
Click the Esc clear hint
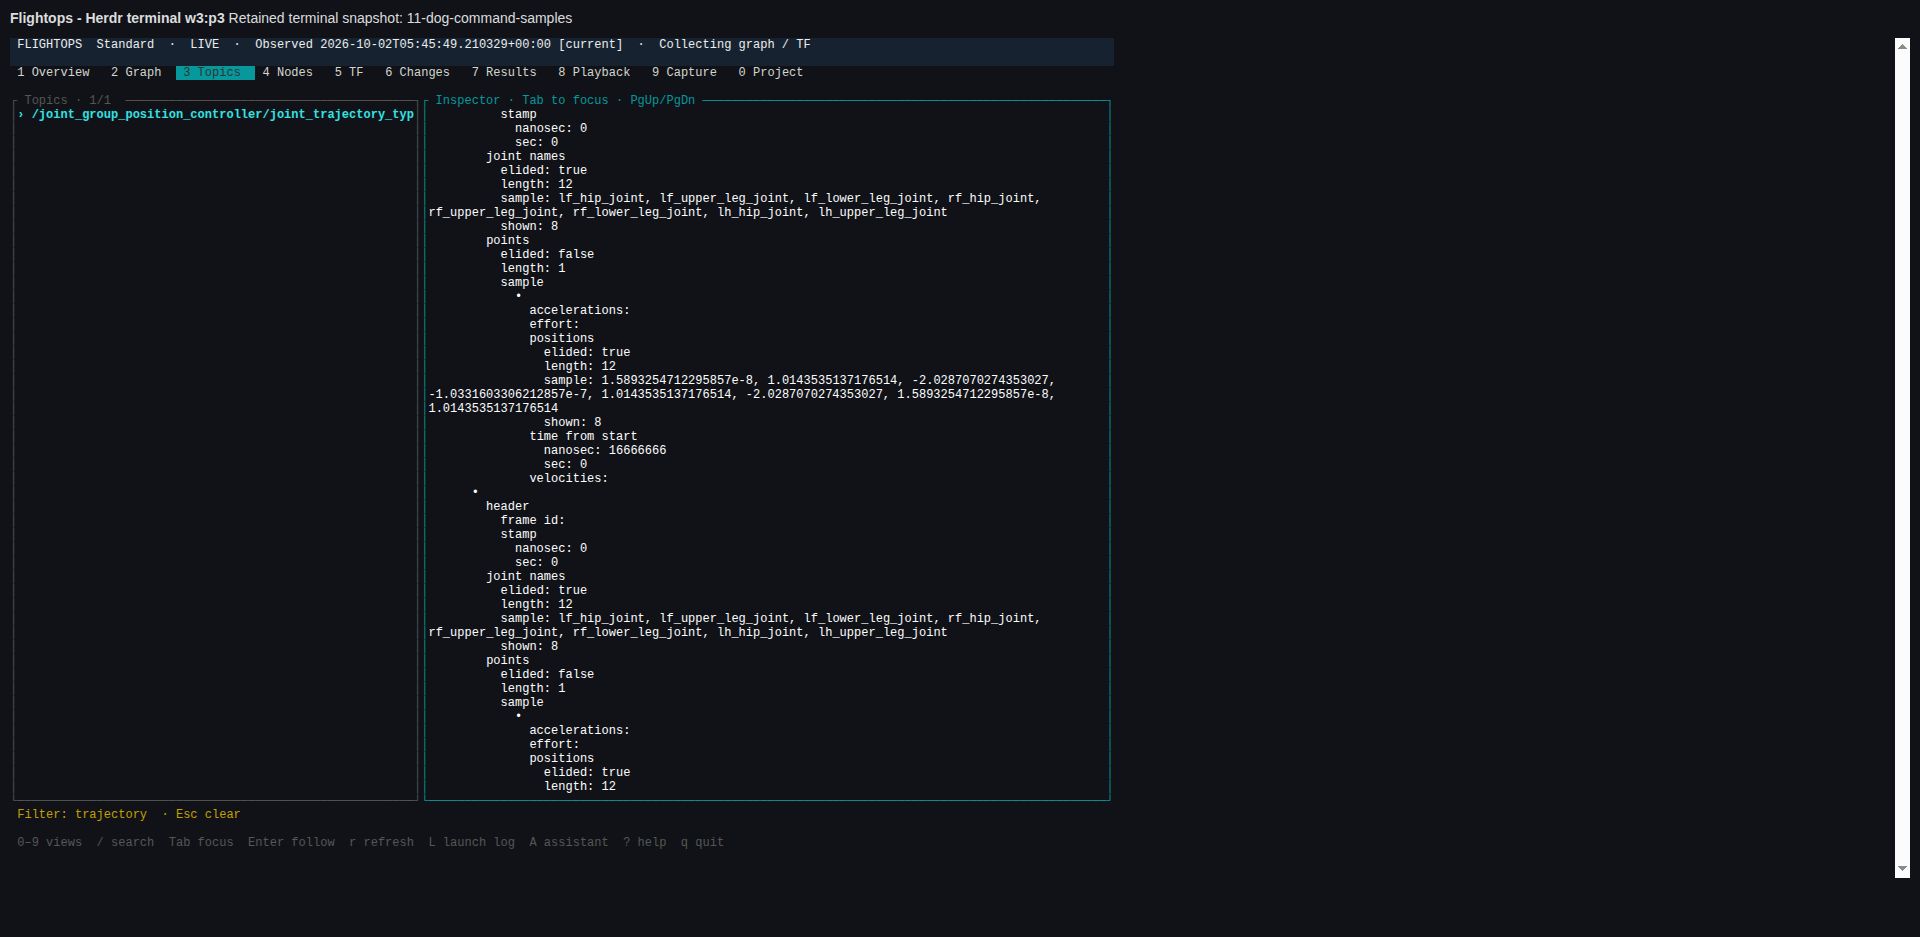click(x=208, y=814)
